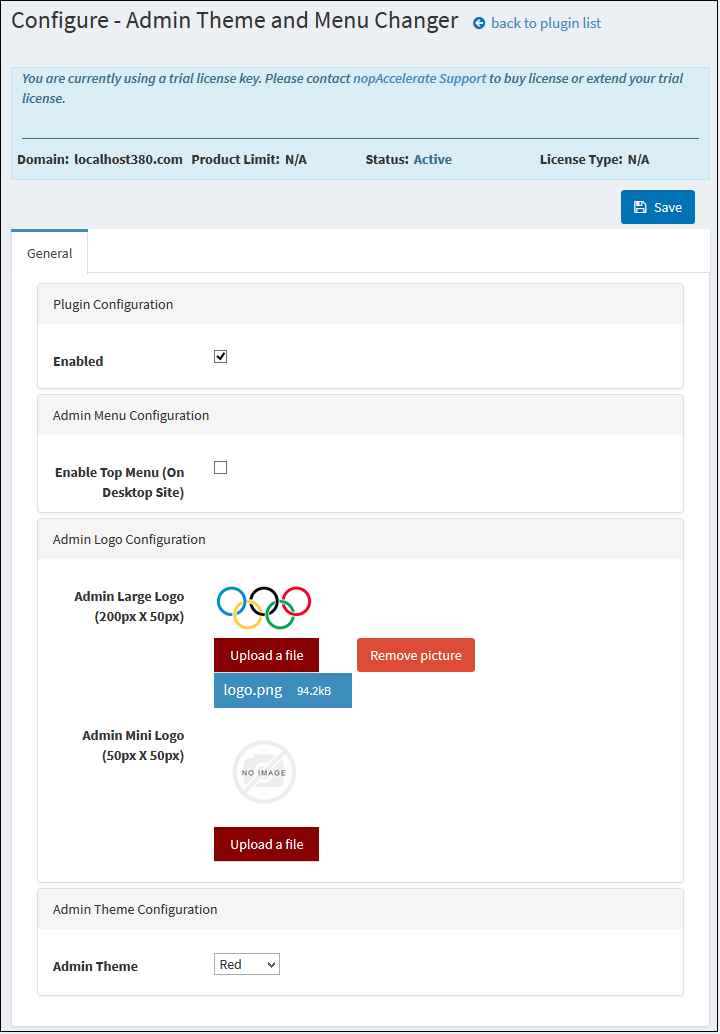Click the Save button
720x1034 pixels.
pos(657,207)
